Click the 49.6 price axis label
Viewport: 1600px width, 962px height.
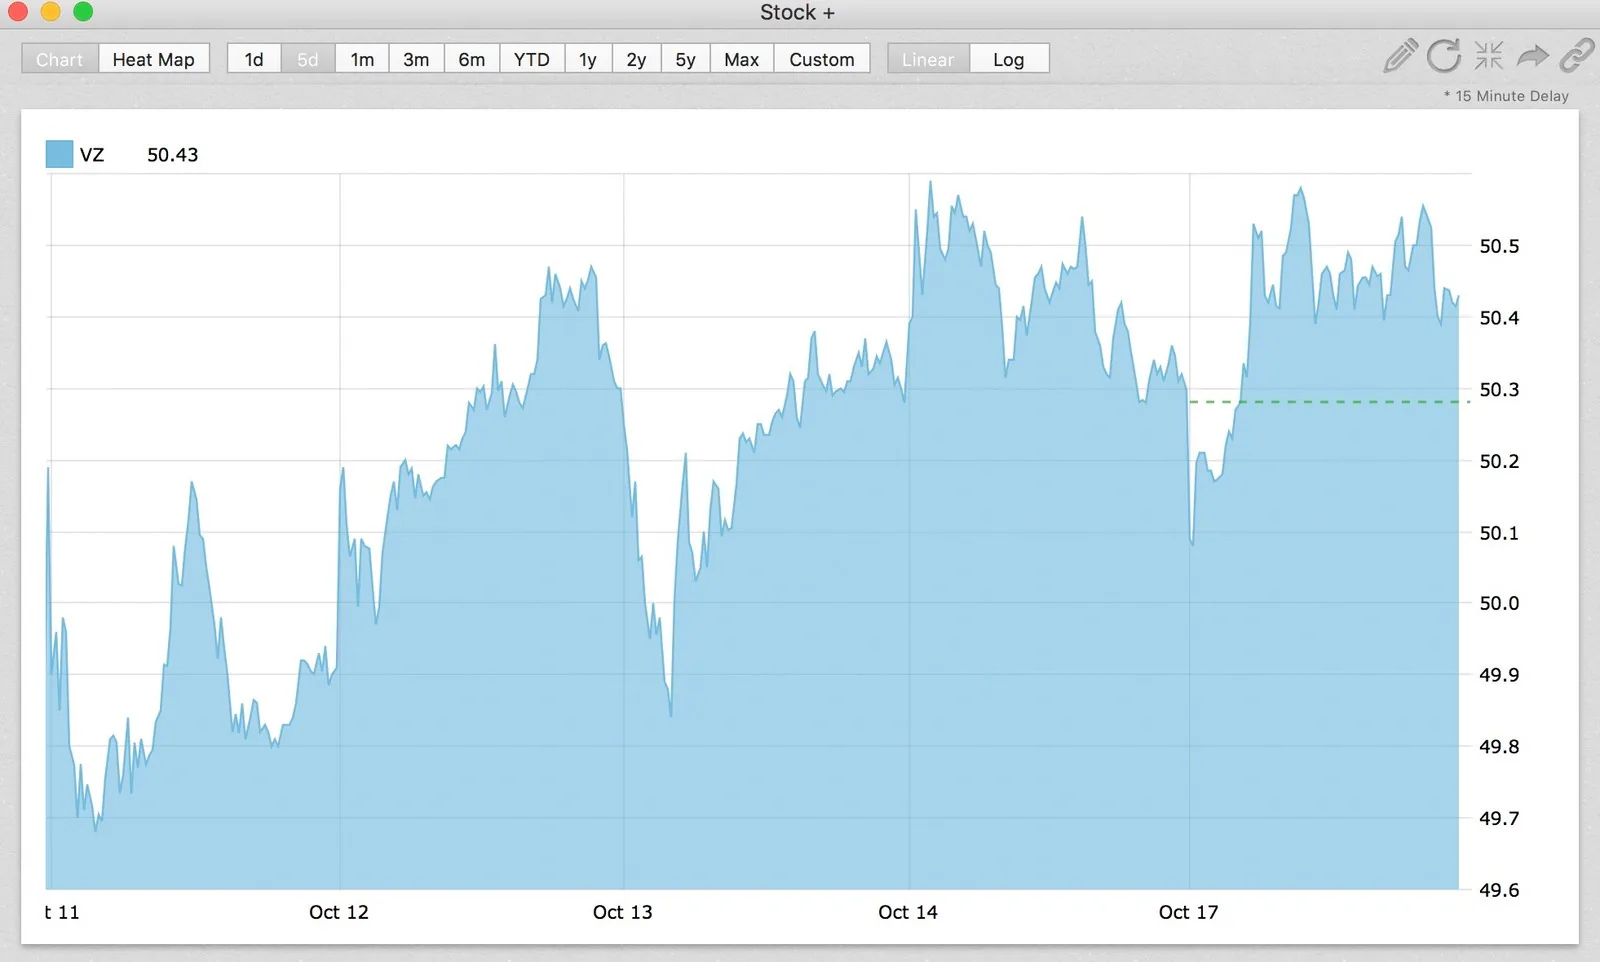pos(1499,890)
